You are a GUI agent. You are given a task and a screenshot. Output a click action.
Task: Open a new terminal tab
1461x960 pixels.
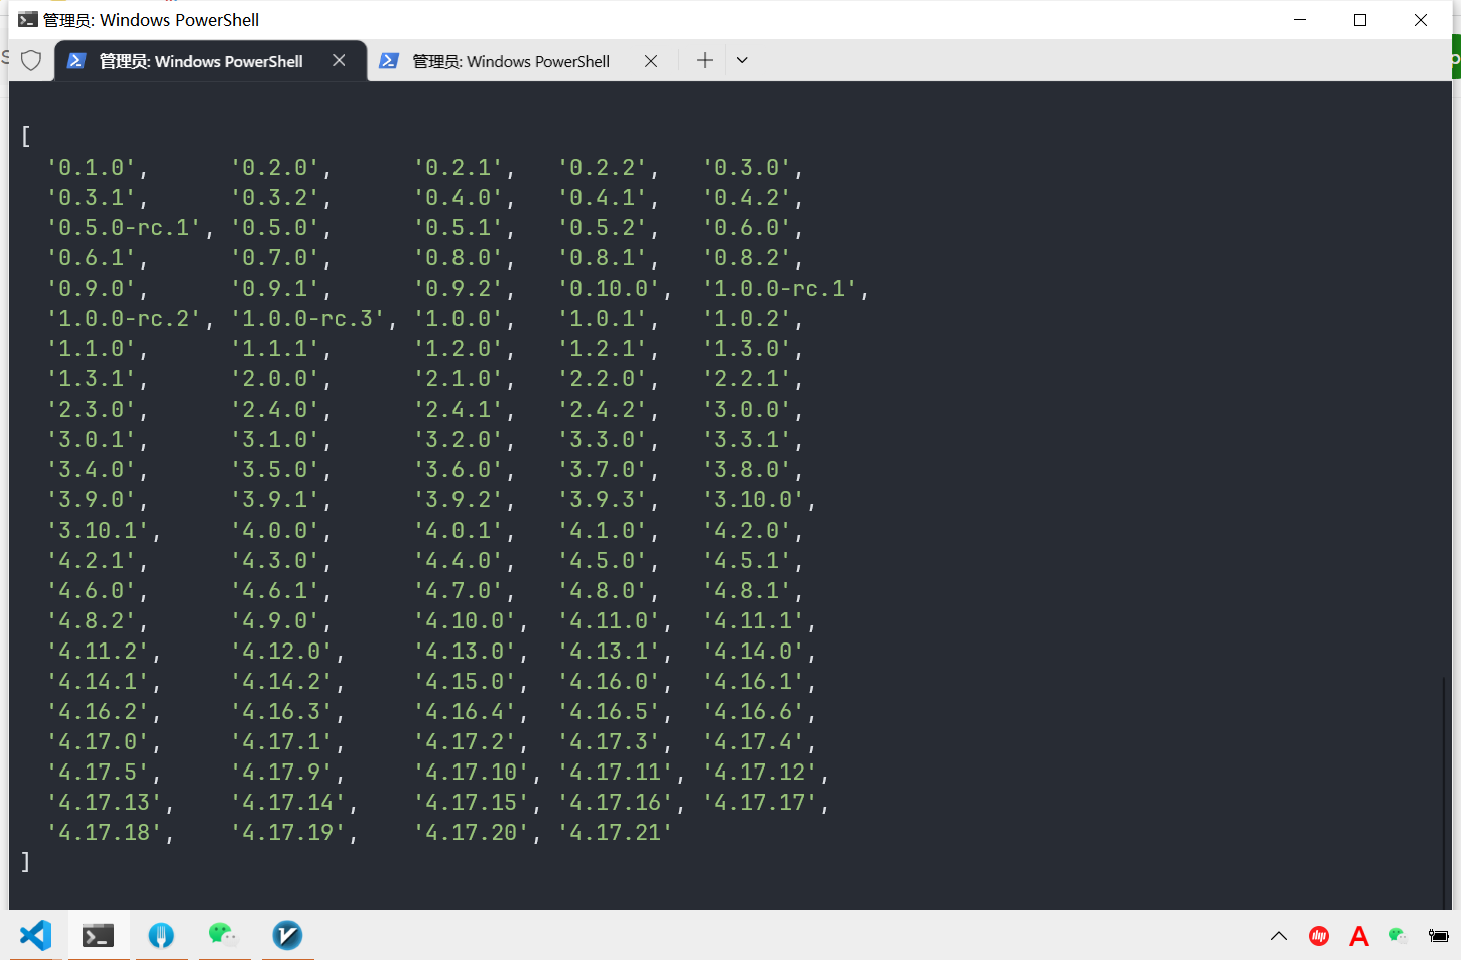click(705, 60)
